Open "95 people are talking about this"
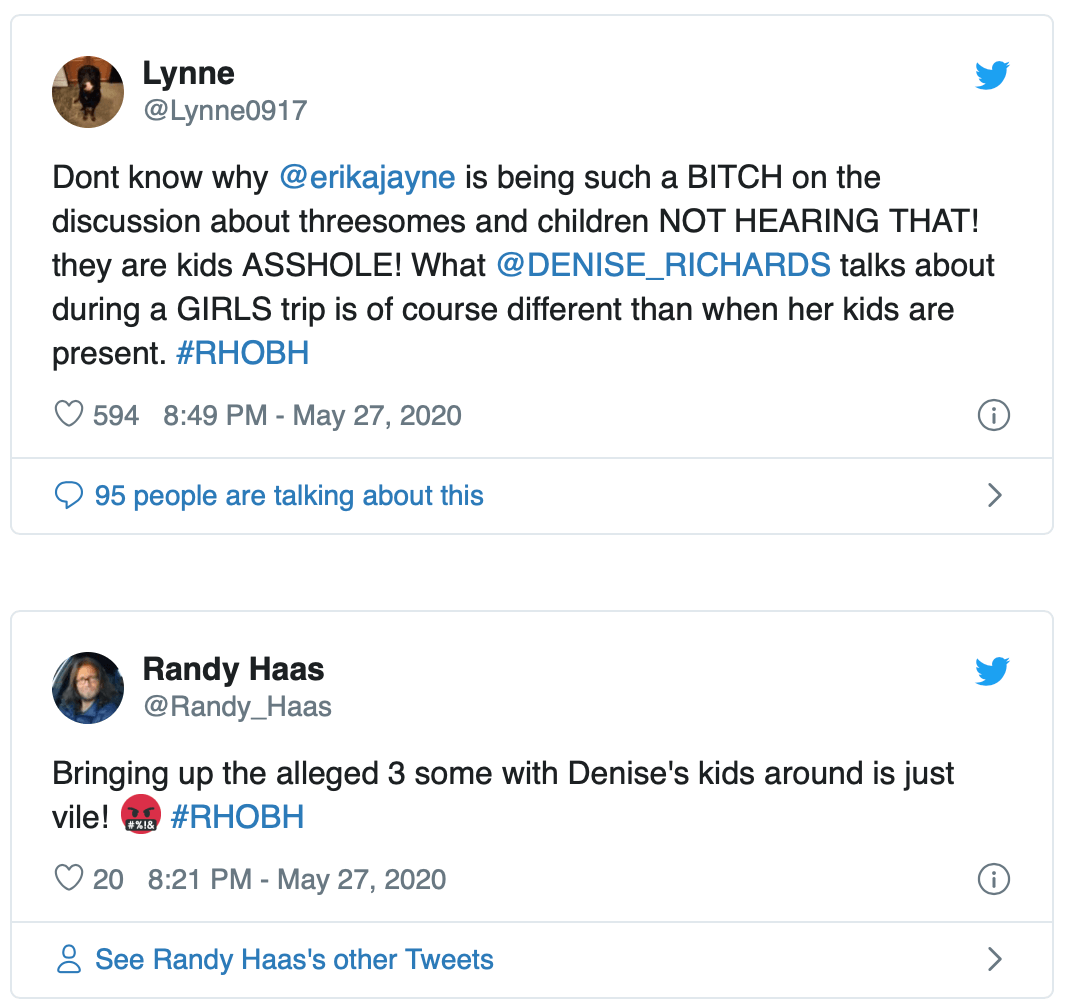 pos(289,496)
